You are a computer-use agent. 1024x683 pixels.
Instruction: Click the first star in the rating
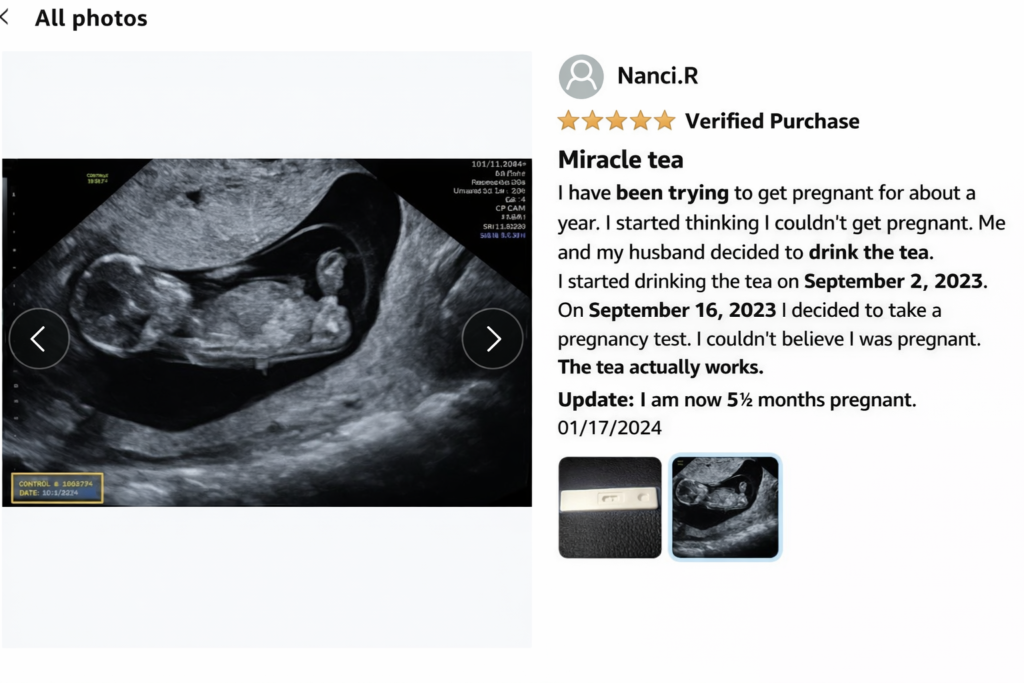point(569,121)
